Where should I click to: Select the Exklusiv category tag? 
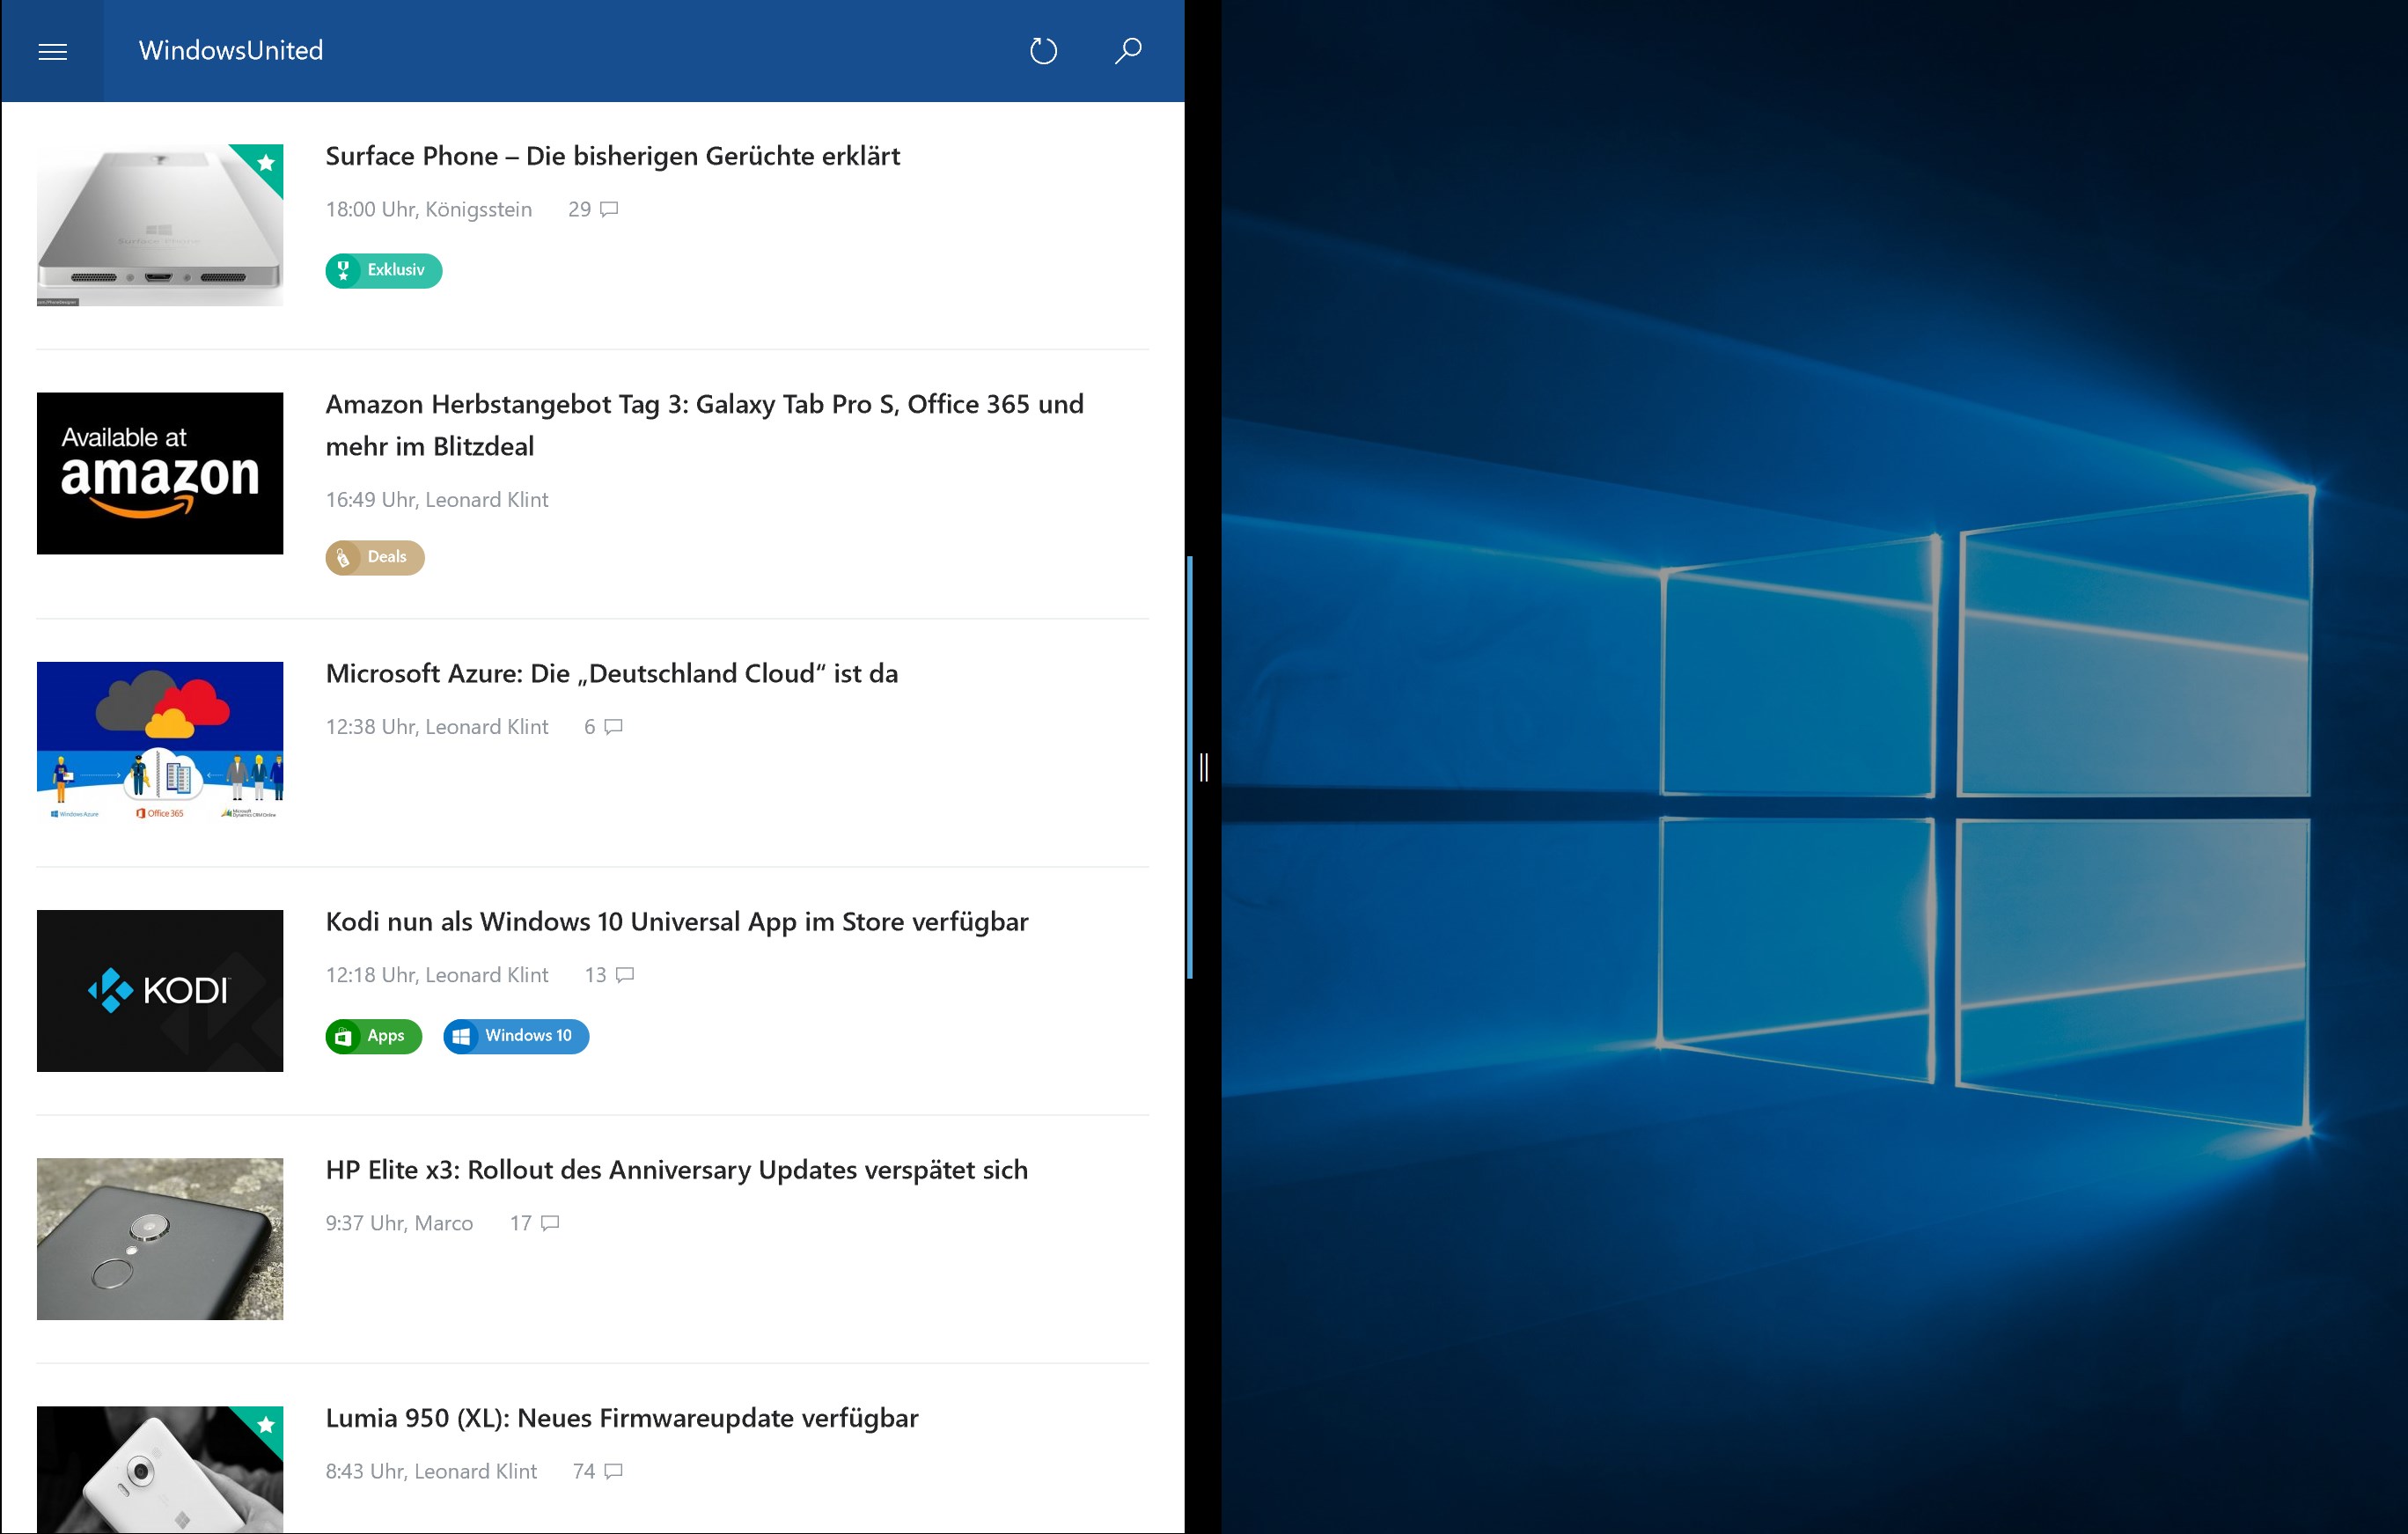pos(383,270)
